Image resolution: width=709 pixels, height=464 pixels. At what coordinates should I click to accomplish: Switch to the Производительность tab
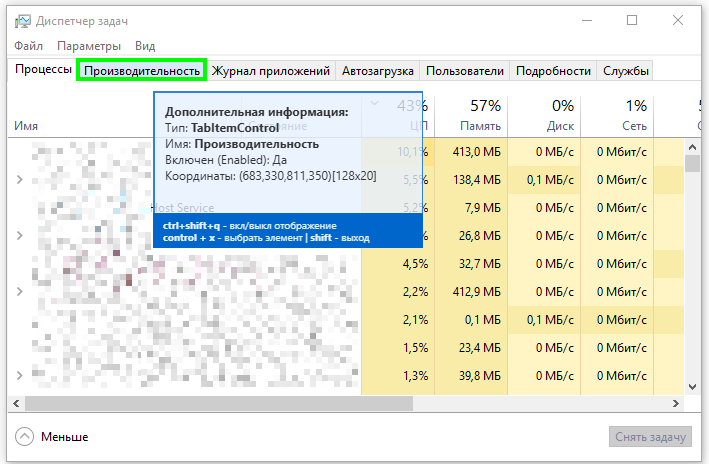[x=142, y=71]
